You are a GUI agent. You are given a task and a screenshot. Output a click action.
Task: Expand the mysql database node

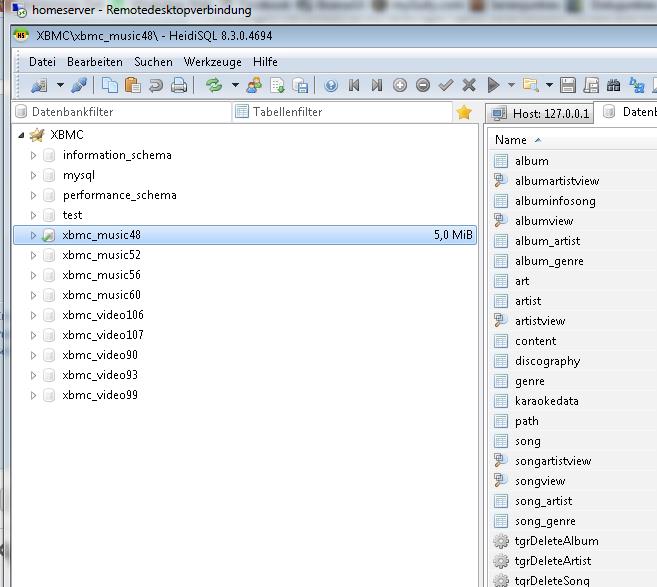pyautogui.click(x=33, y=175)
